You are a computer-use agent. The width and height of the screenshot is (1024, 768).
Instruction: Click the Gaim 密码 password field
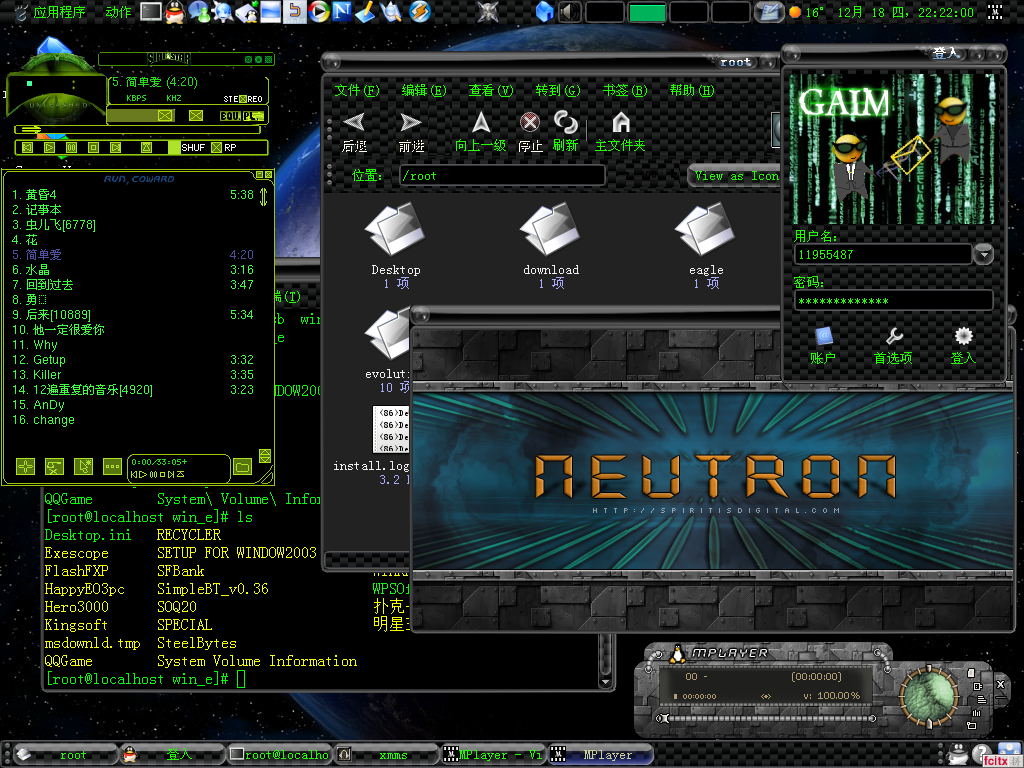[893, 300]
